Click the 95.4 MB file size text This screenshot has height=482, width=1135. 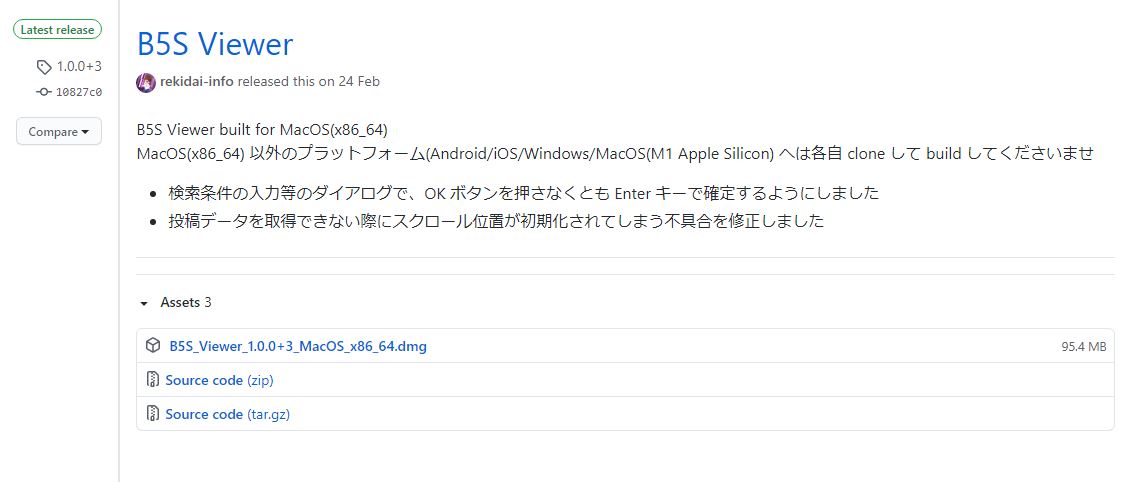pos(1084,347)
